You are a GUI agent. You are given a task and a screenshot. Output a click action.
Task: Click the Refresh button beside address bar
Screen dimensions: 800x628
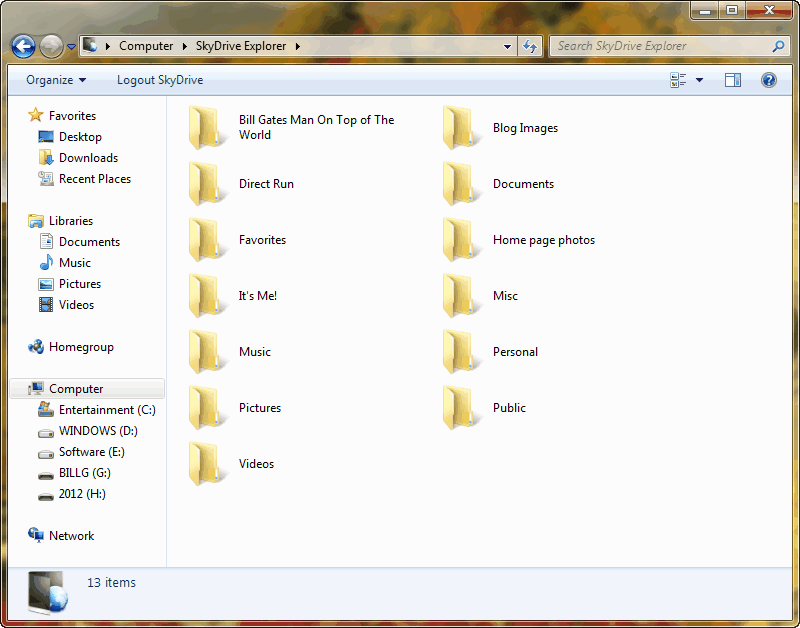[x=530, y=46]
